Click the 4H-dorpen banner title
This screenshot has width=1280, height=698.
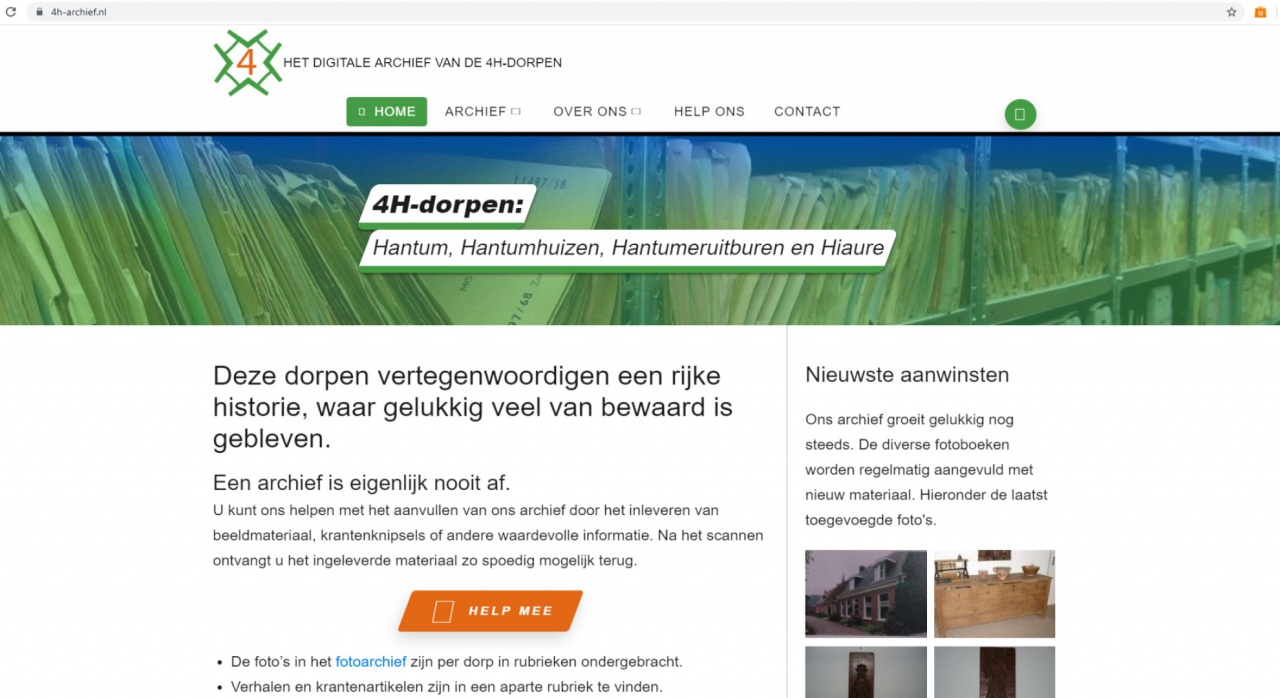(447, 205)
